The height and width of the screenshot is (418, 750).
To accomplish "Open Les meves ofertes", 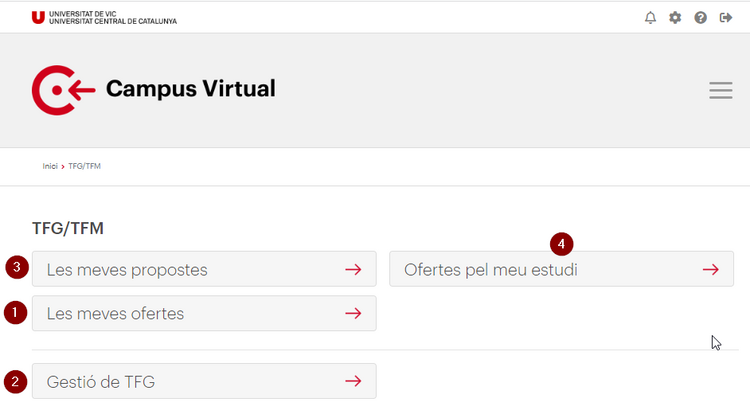I will pos(204,313).
